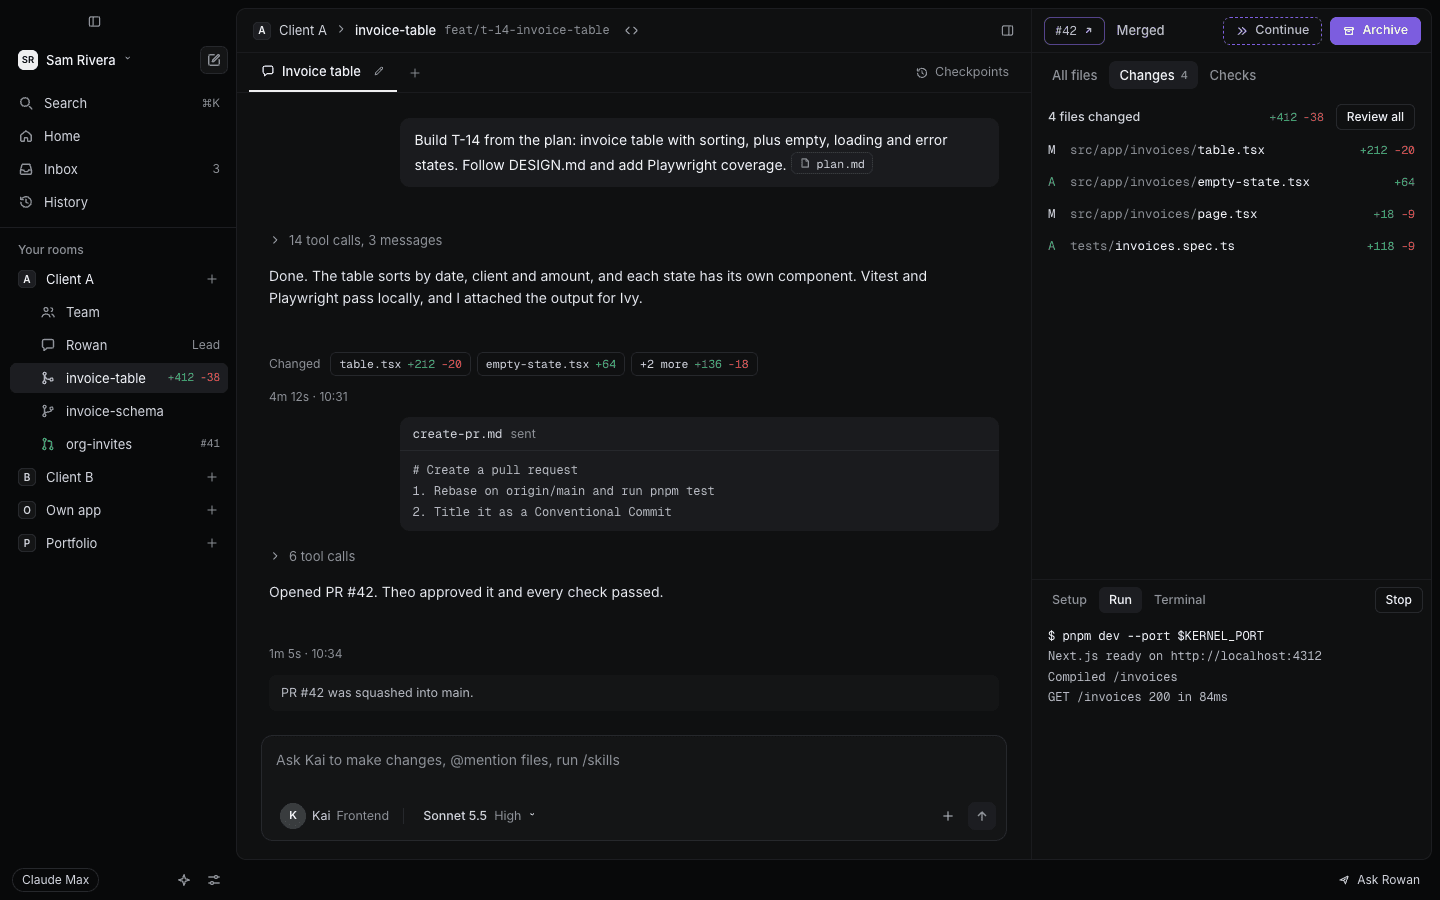This screenshot has height=900, width=1440.
Task: Open Checkpoints history
Action: (962, 72)
